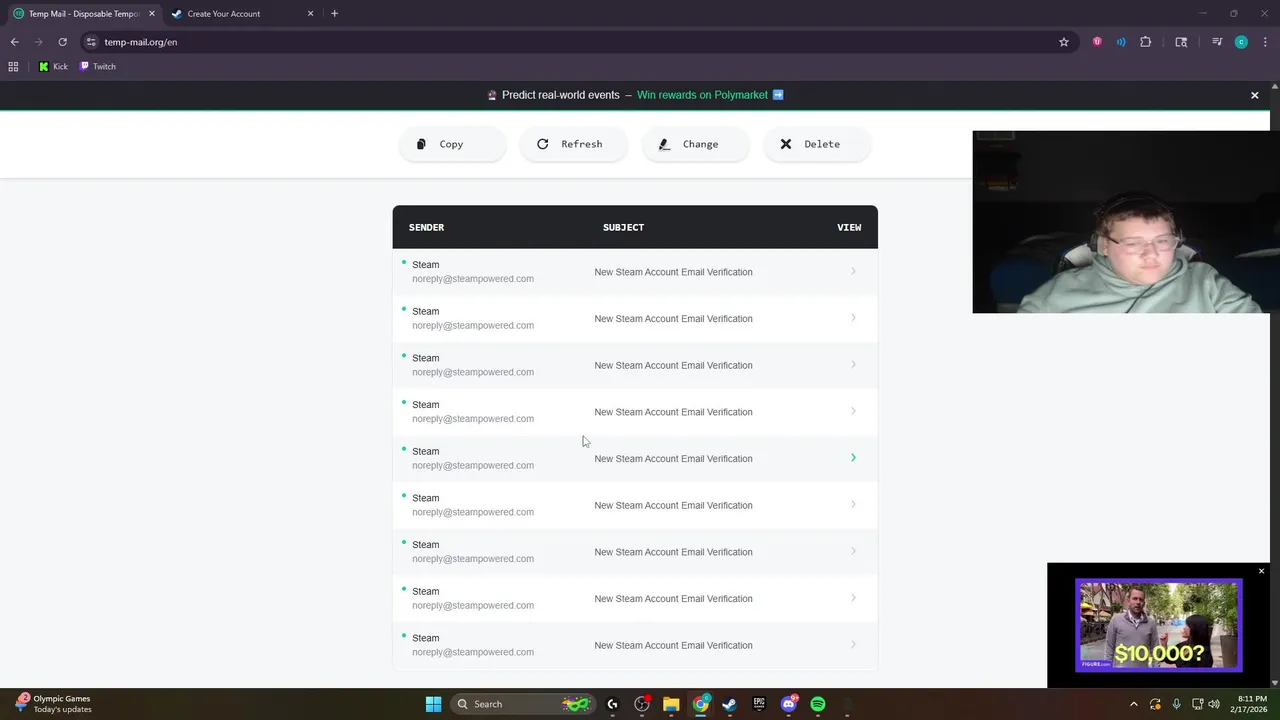Image resolution: width=1280 pixels, height=720 pixels.
Task: Open the Twitch bookmark
Action: (x=97, y=67)
